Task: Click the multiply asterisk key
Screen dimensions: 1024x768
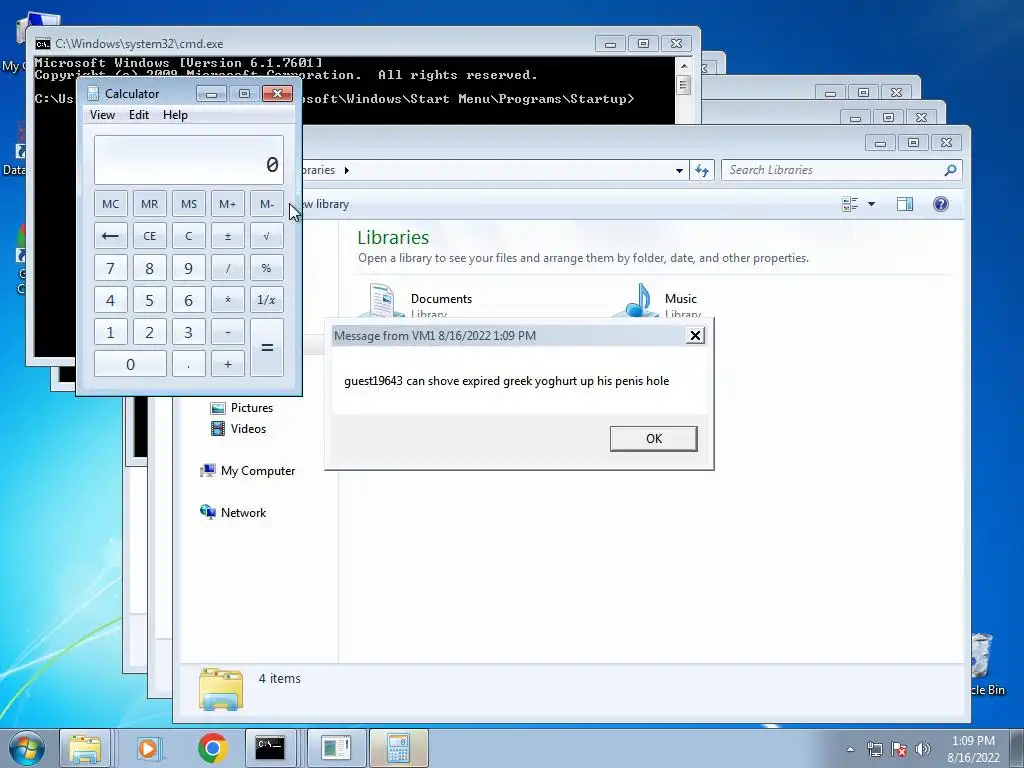Action: click(228, 300)
